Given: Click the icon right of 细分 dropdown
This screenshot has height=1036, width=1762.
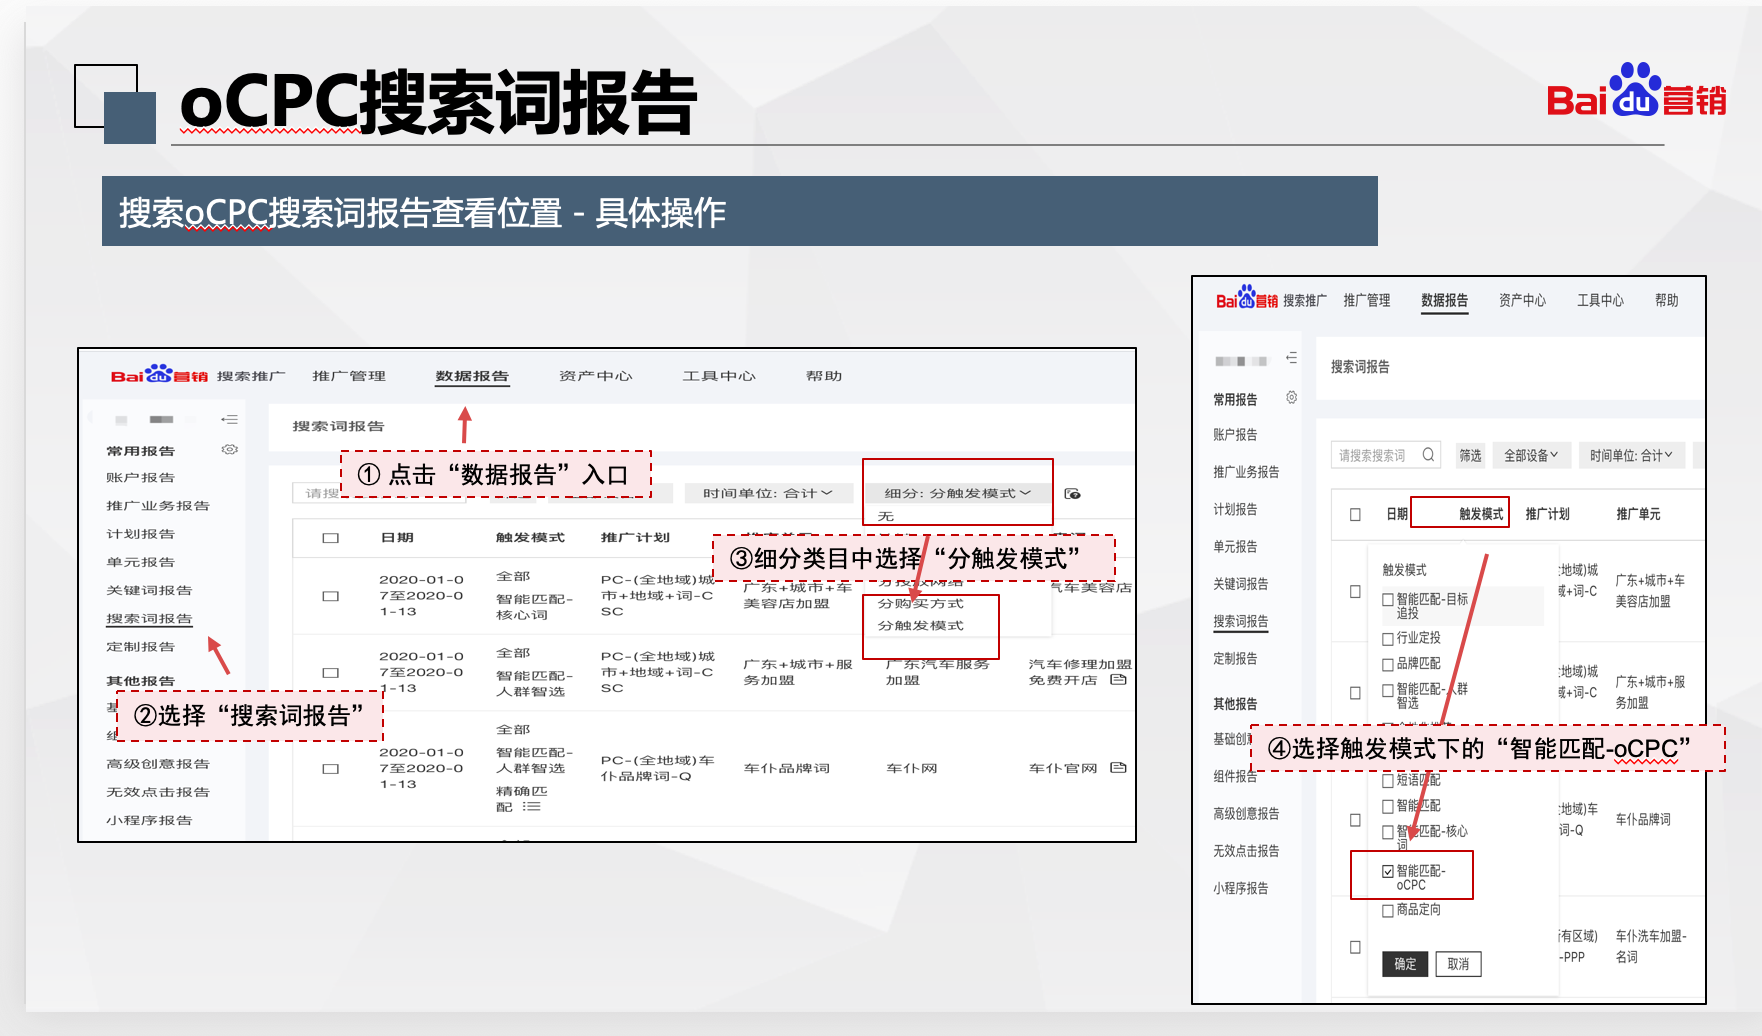Looking at the screenshot, I should pos(1072,494).
